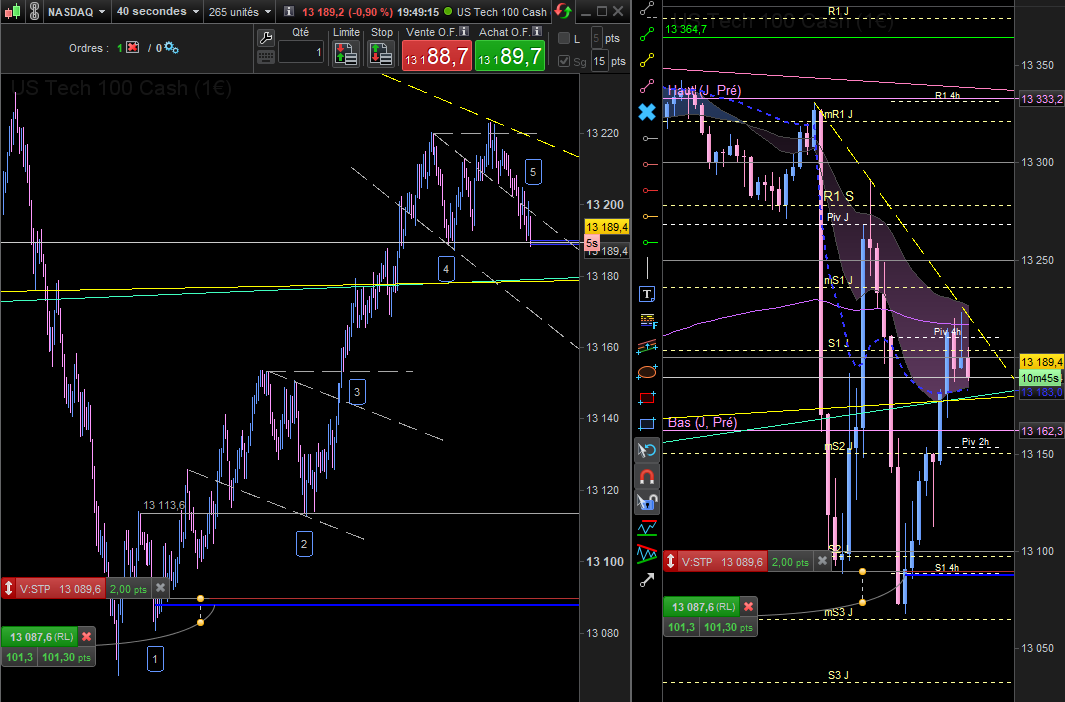Click the red Vente O.F. sell button
Screen dimensions: 1065x702
tap(436, 56)
